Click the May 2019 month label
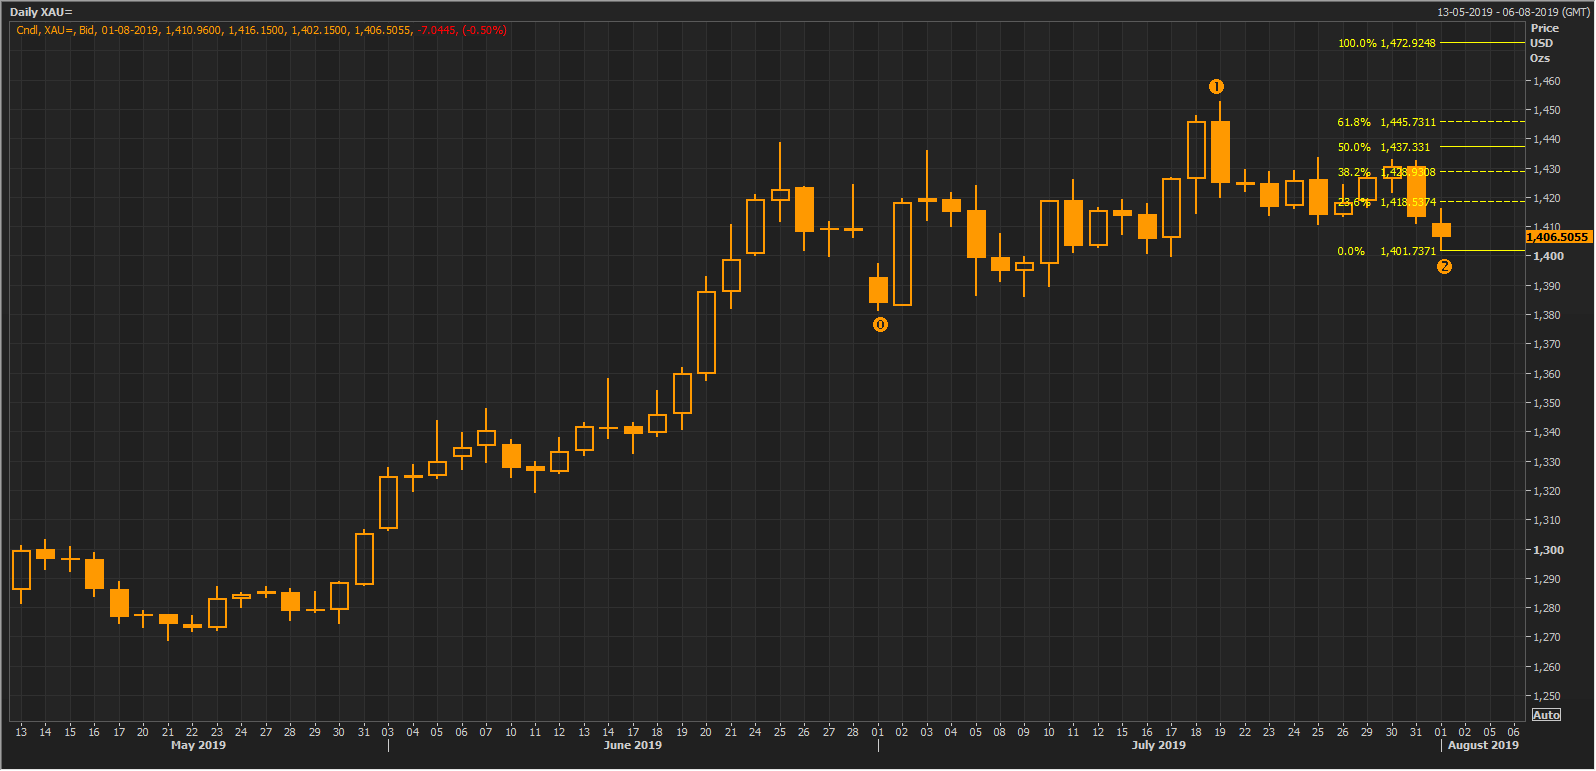 click(198, 745)
